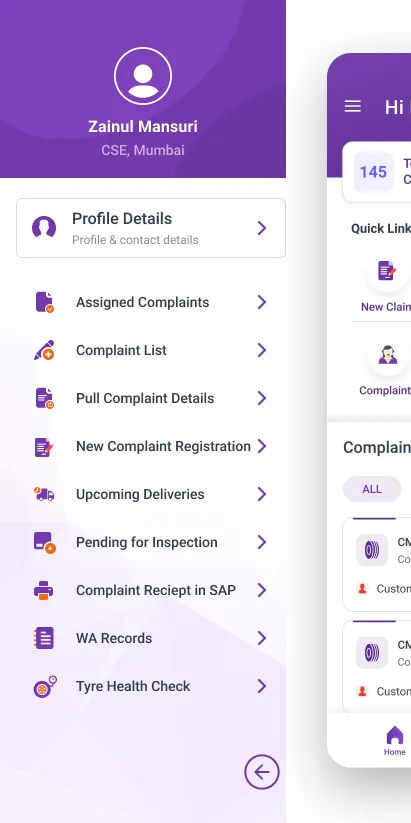The image size is (411, 823).
Task: Click the hamburger menu icon
Action: click(353, 107)
